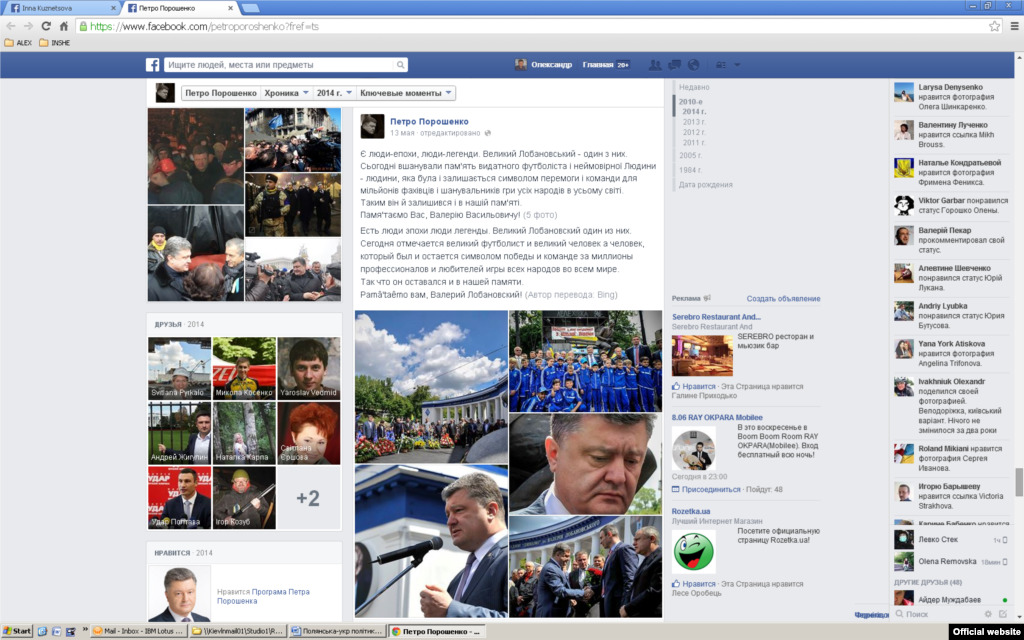Switch to the Inna Kuznetsova browser tab
This screenshot has height=640, width=1024.
[x=58, y=7]
